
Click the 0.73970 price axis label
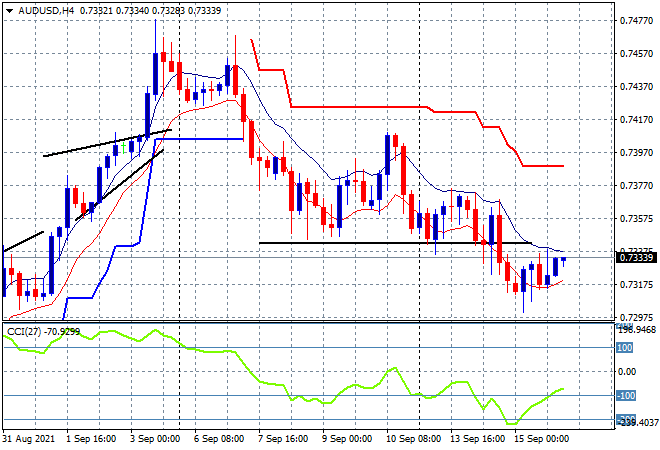pyautogui.click(x=636, y=152)
